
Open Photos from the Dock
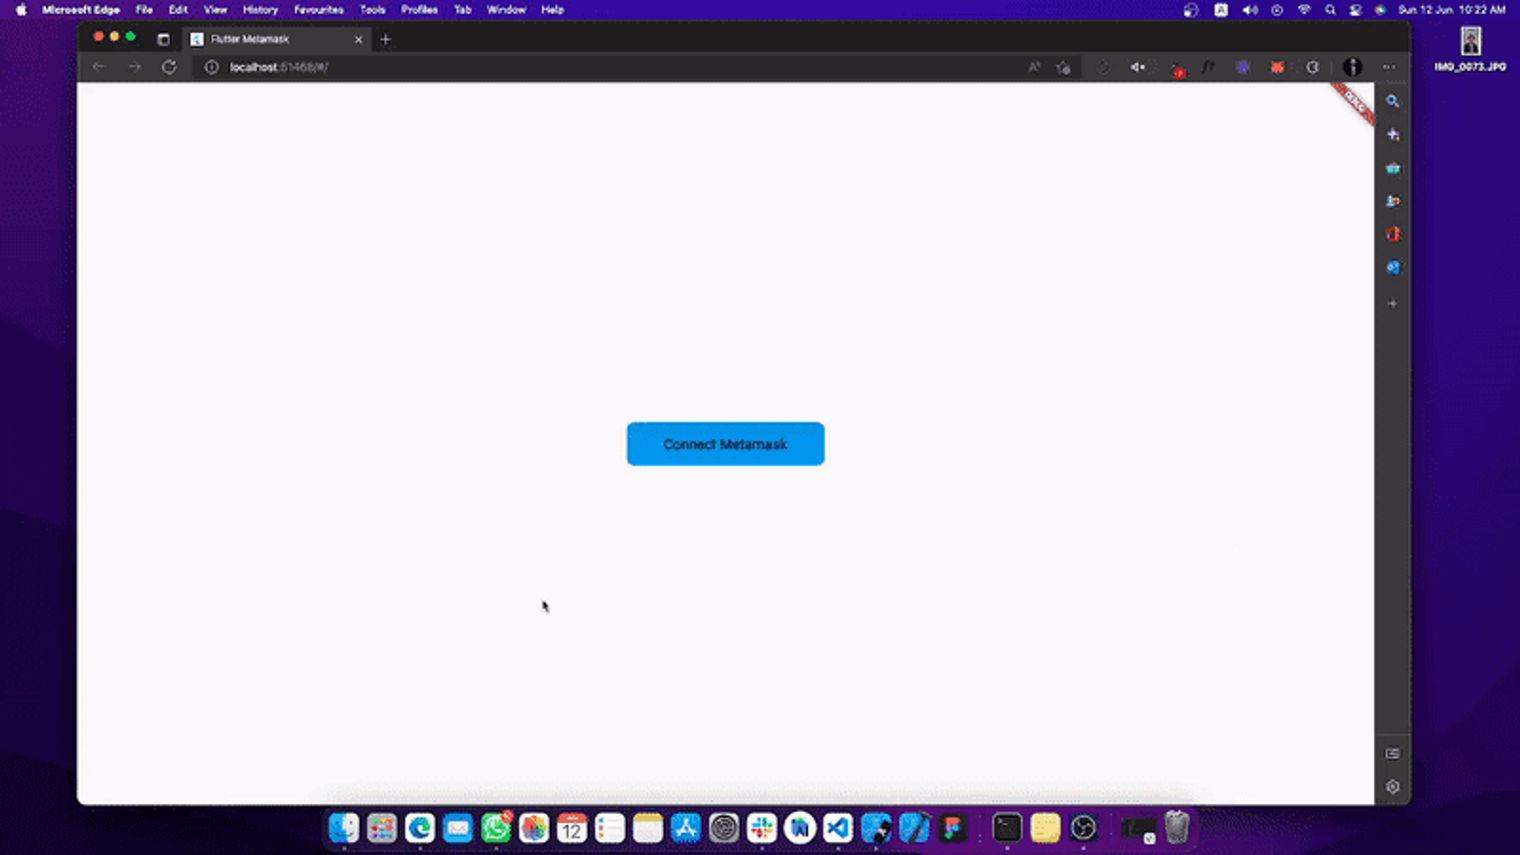click(534, 828)
